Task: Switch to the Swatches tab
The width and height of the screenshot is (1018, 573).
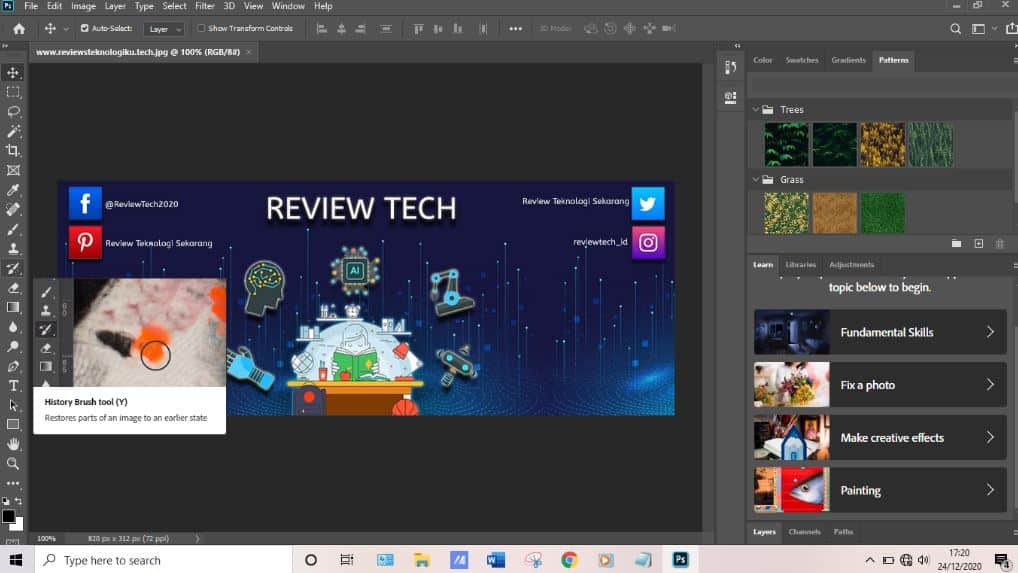Action: 801,60
